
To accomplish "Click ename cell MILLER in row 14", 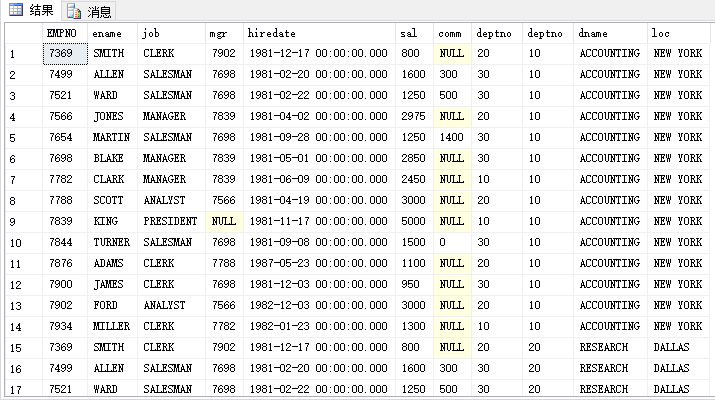I will point(113,327).
